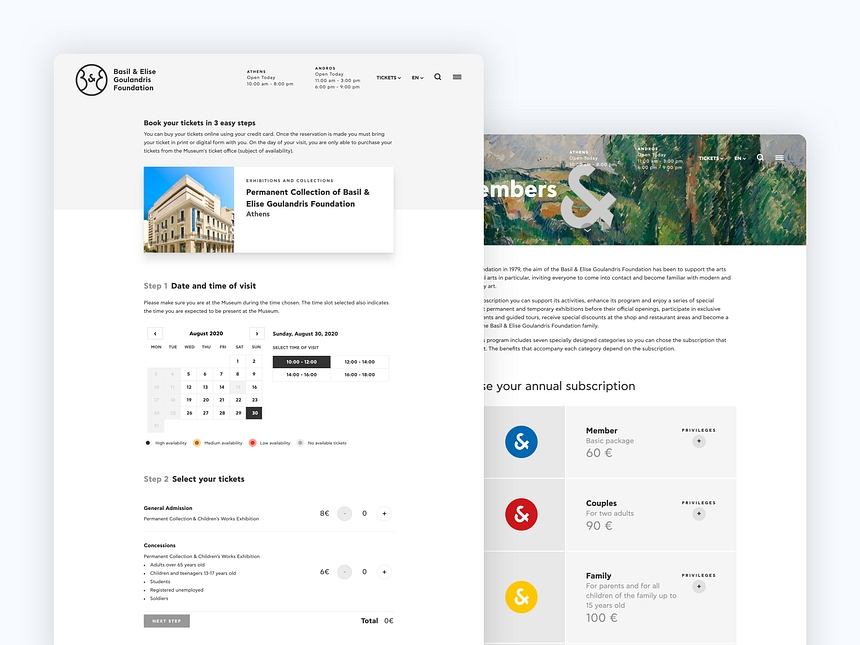
Task: Go to previous month in calendar
Action: click(155, 333)
